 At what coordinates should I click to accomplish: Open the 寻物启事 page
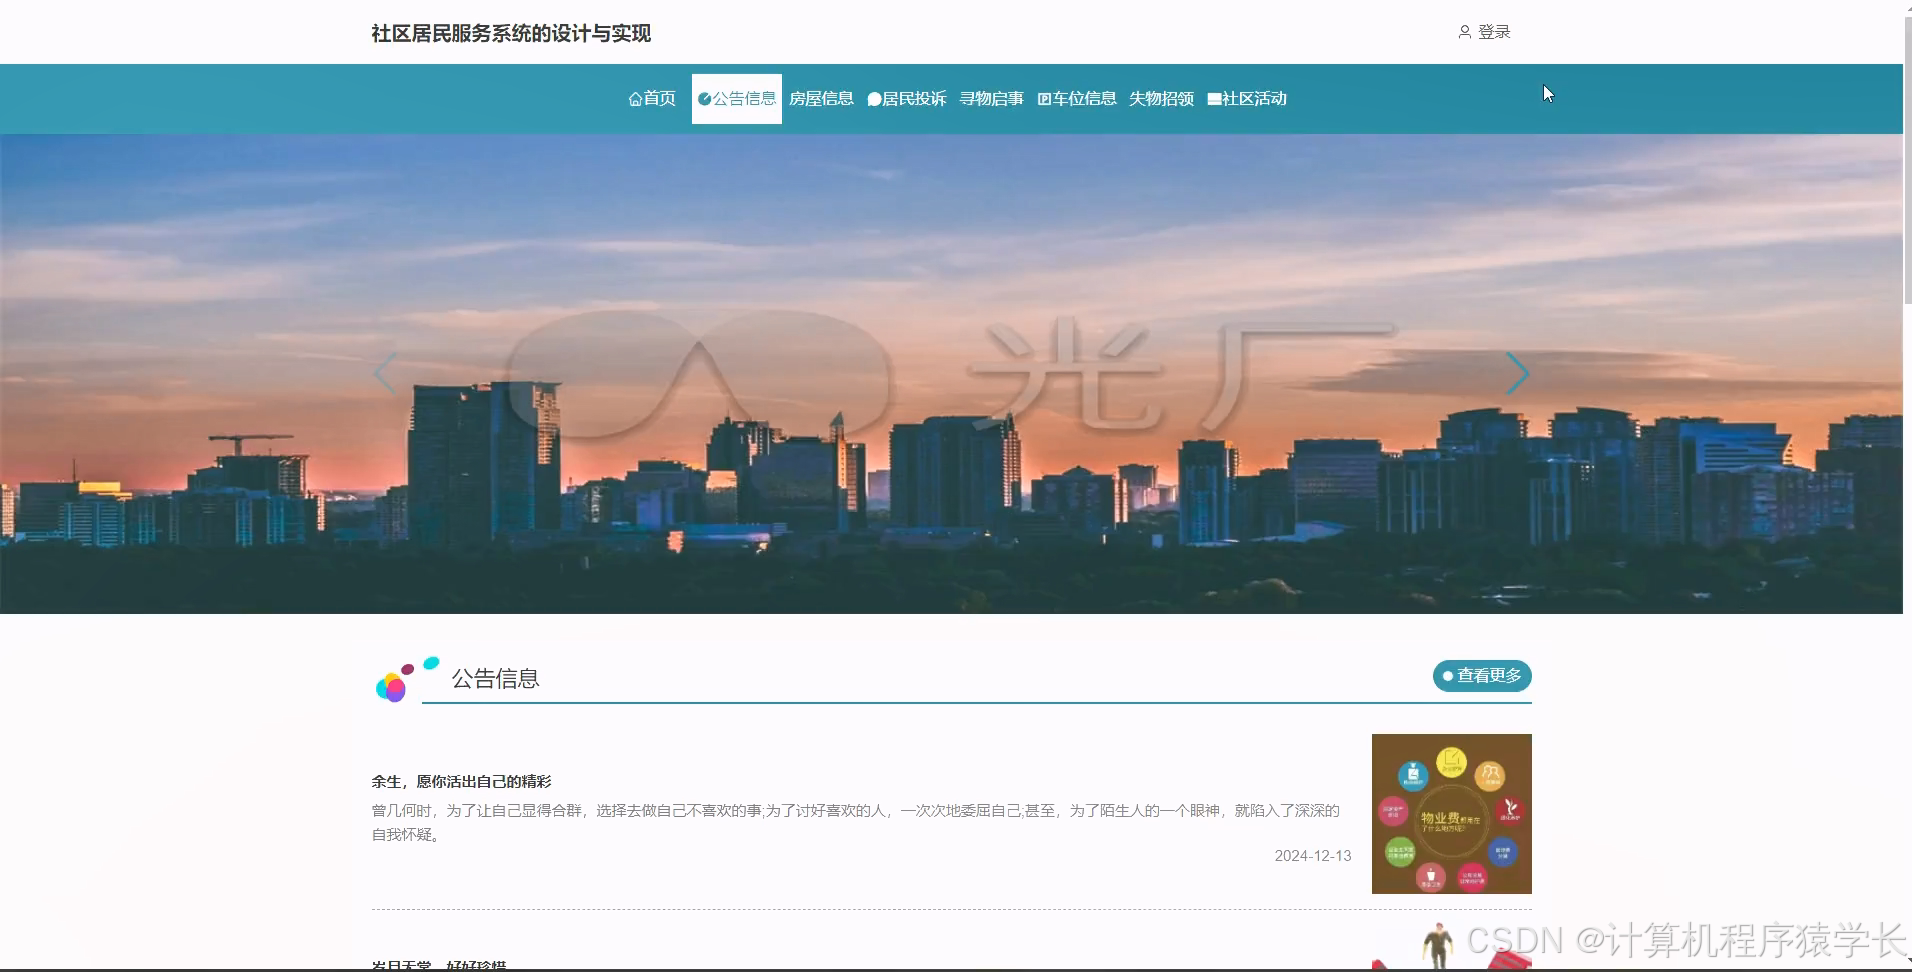992,98
